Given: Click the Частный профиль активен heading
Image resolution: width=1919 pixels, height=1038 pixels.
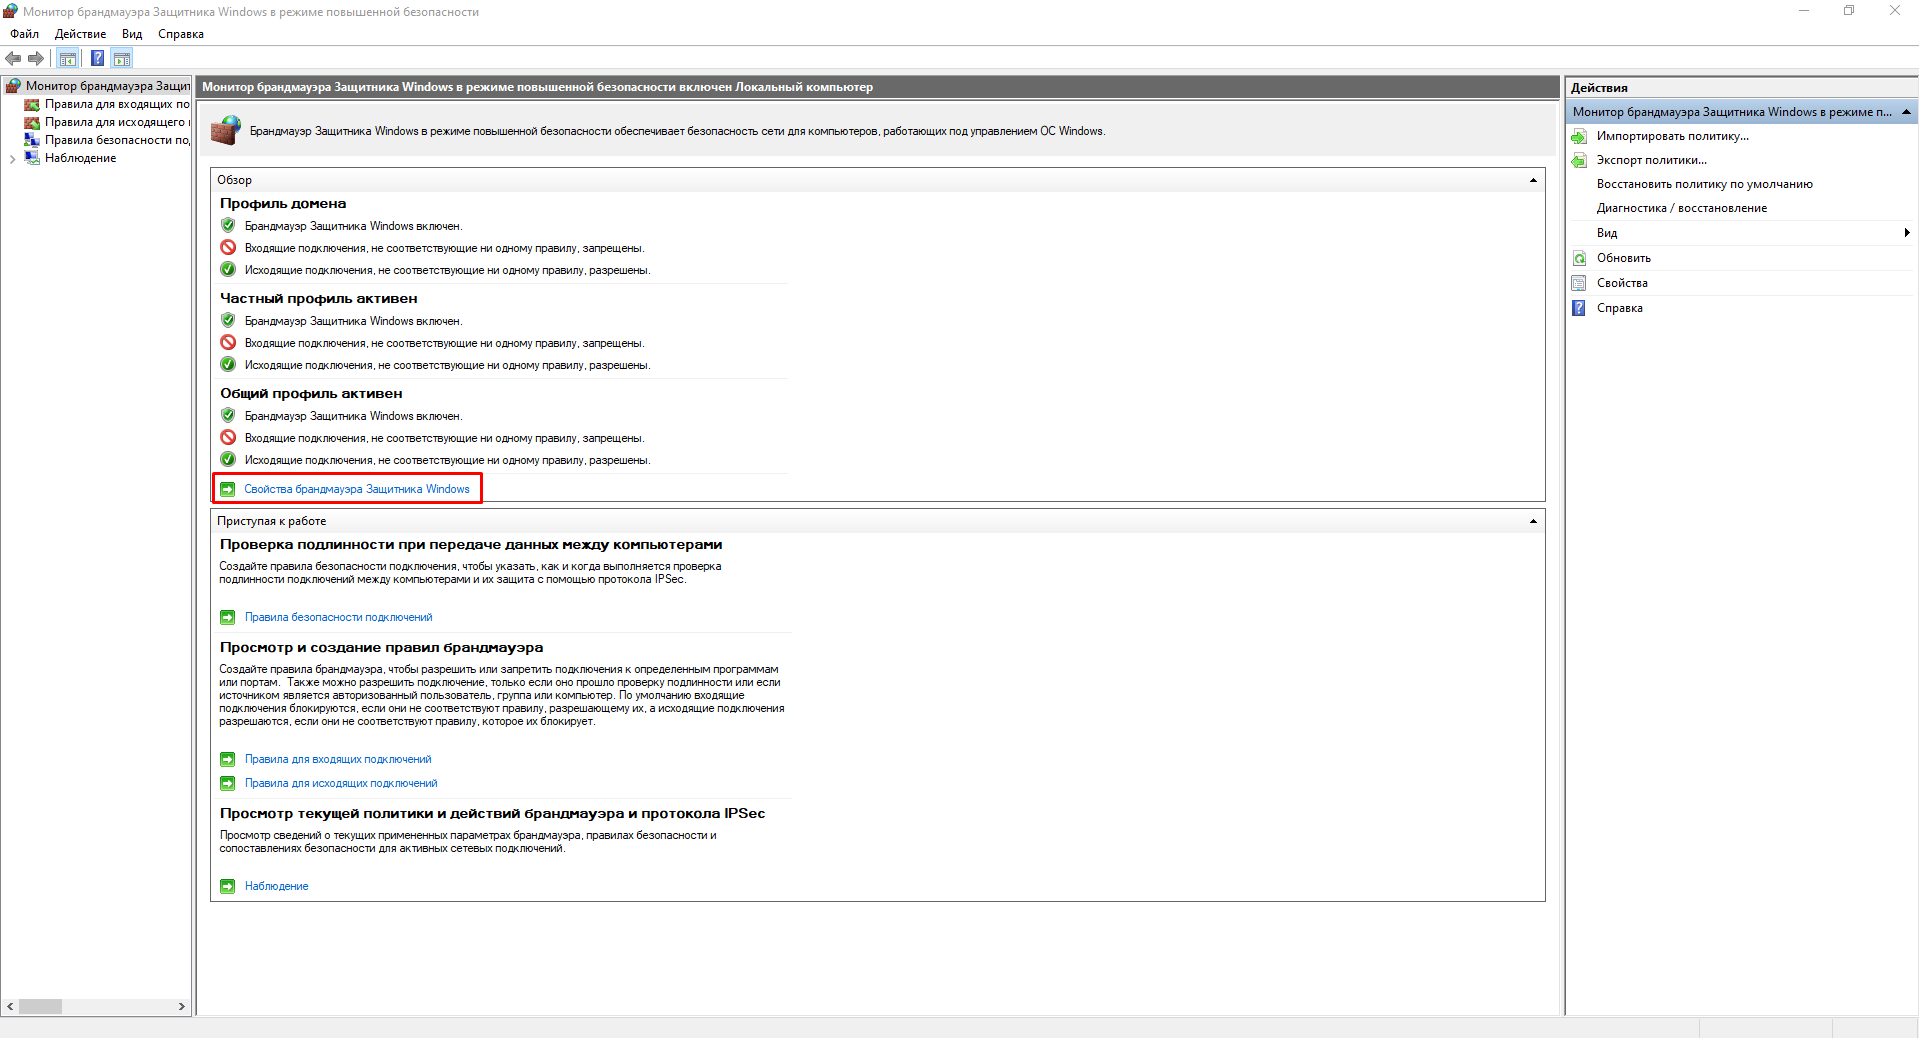Looking at the screenshot, I should [x=319, y=298].
